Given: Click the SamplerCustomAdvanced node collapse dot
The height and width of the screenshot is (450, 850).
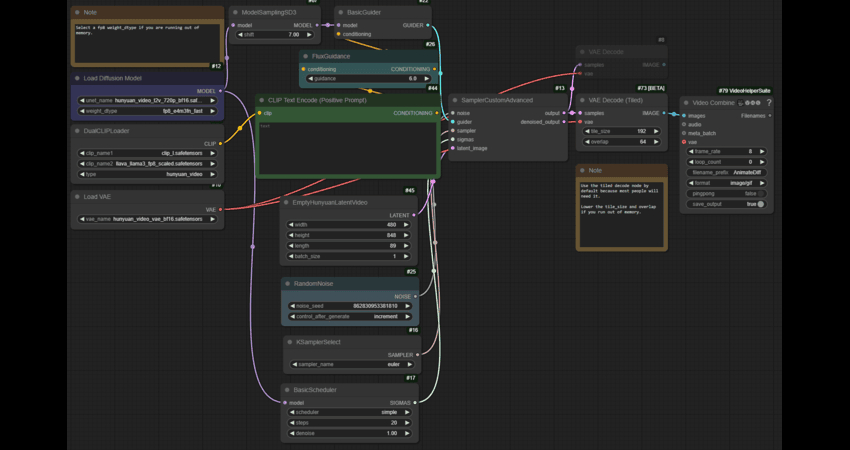Looking at the screenshot, I should (x=454, y=100).
